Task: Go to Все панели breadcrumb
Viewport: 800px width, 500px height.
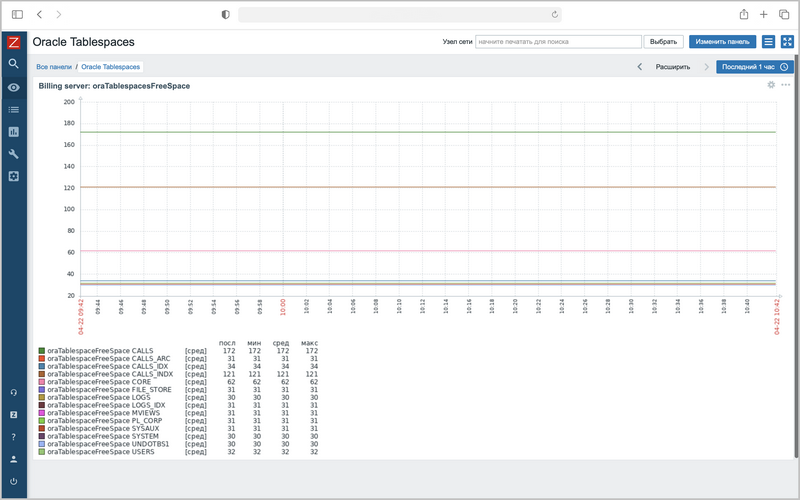Action: pyautogui.click(x=54, y=67)
